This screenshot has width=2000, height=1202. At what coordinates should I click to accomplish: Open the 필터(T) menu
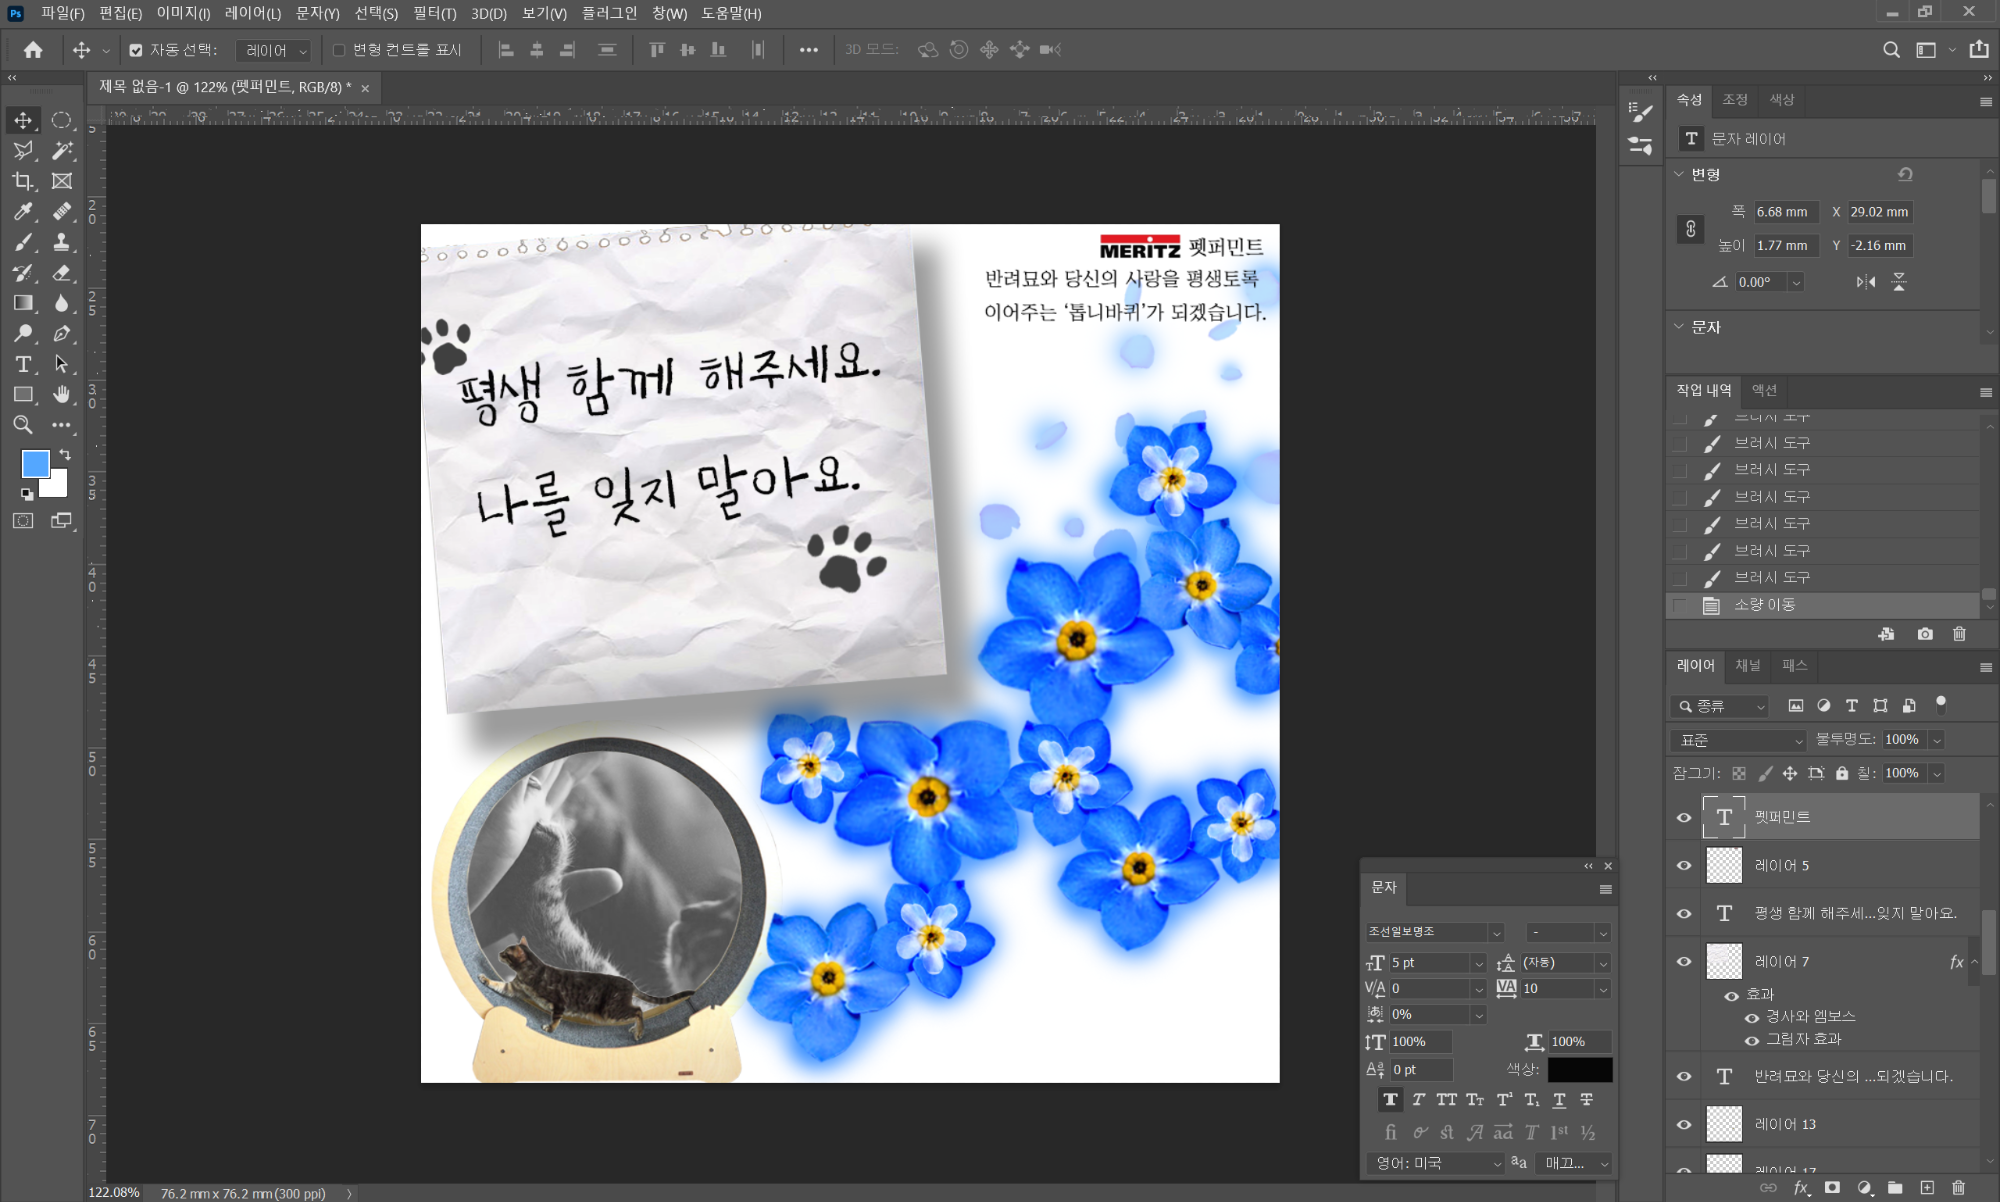coord(434,13)
